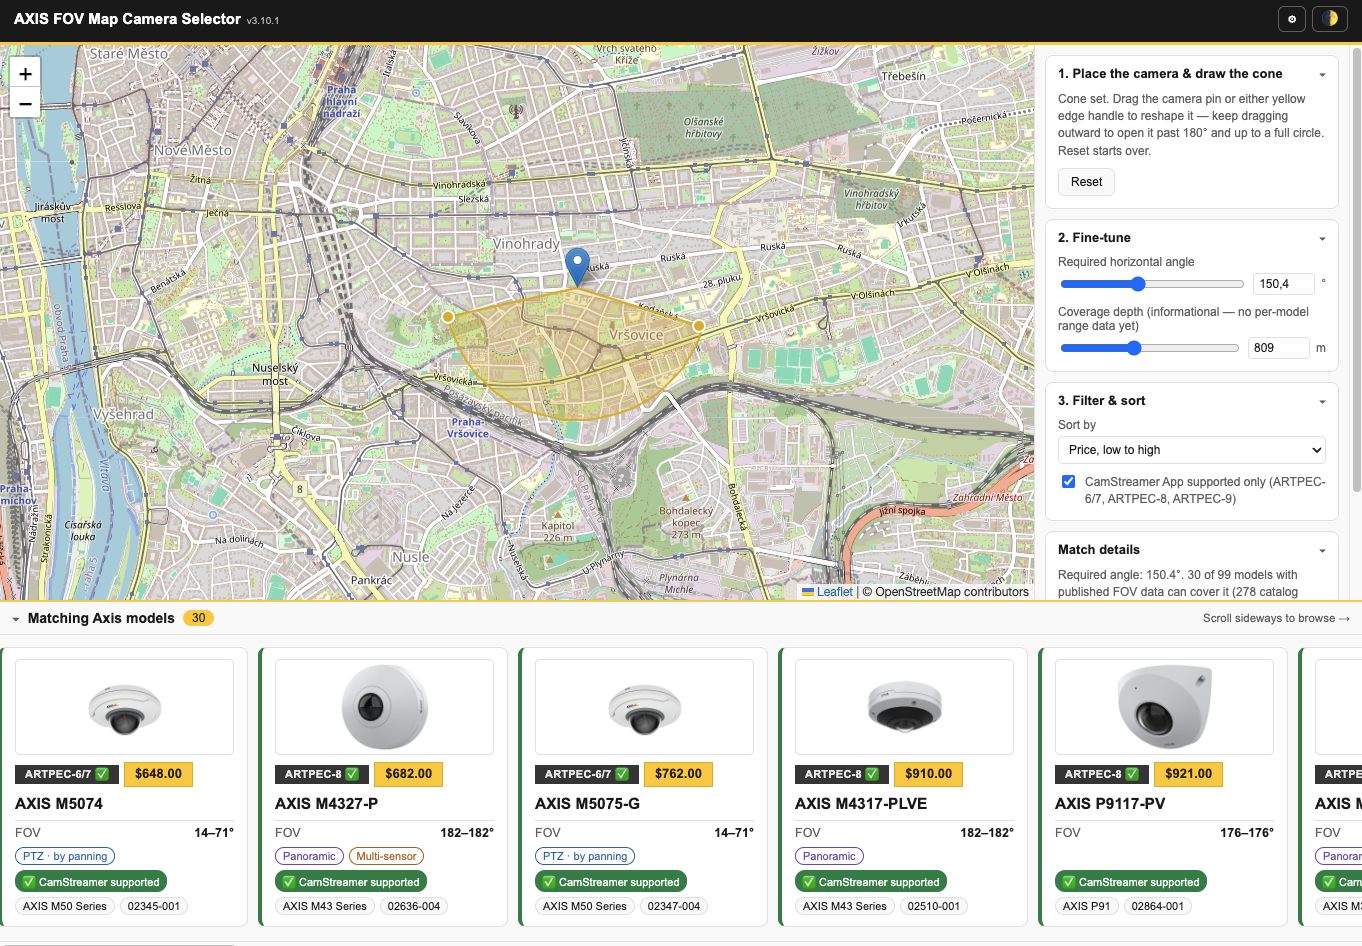Viewport: 1362px width, 946px height.
Task: Collapse the 'Place the camera & draw the cone' section
Action: [x=1322, y=74]
